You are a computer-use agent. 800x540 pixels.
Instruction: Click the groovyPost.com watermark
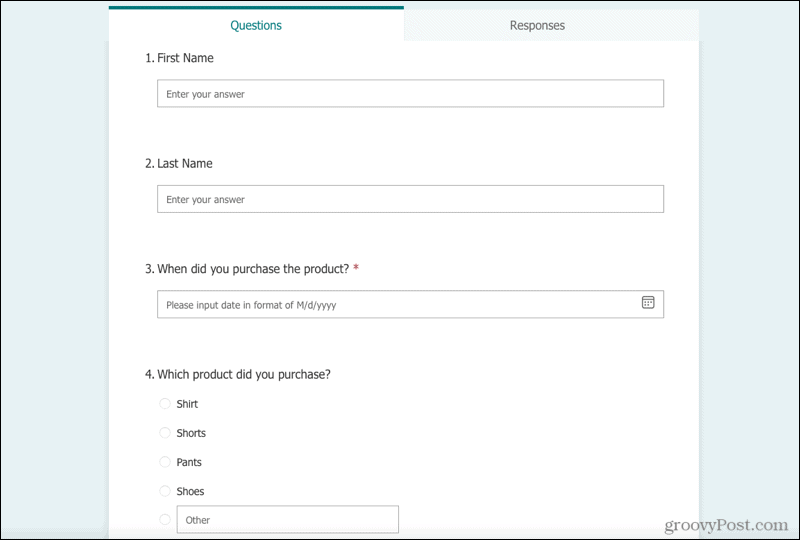(x=727, y=525)
